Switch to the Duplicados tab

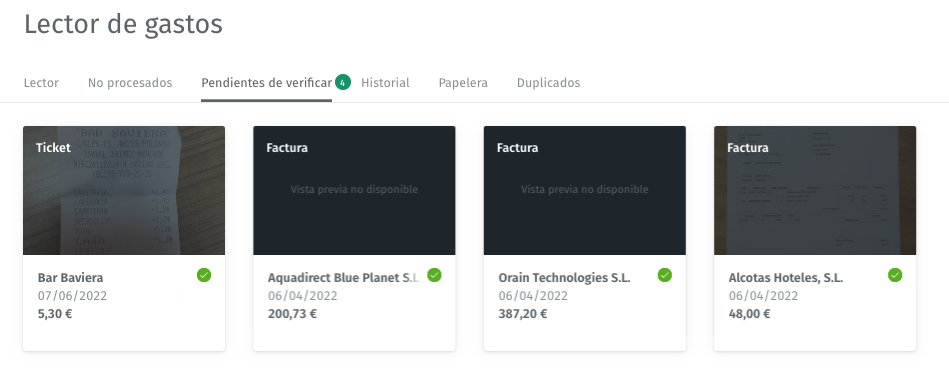[548, 83]
